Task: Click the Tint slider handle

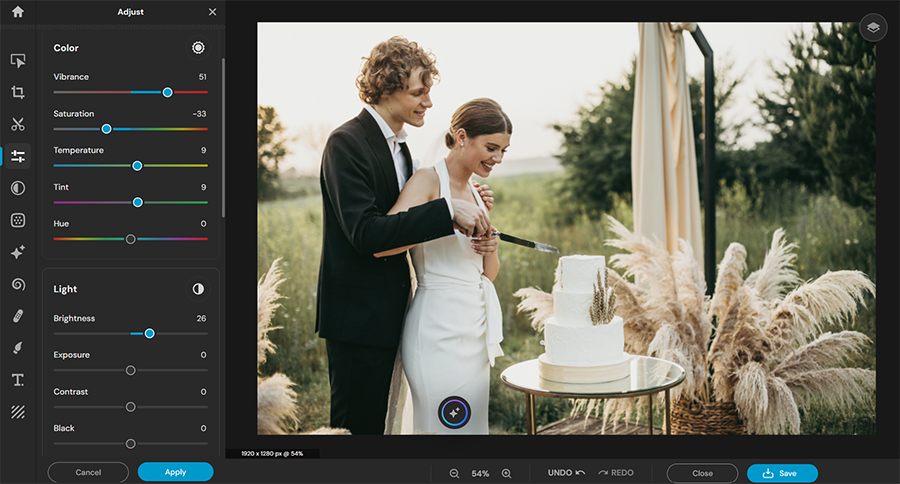Action: [138, 202]
